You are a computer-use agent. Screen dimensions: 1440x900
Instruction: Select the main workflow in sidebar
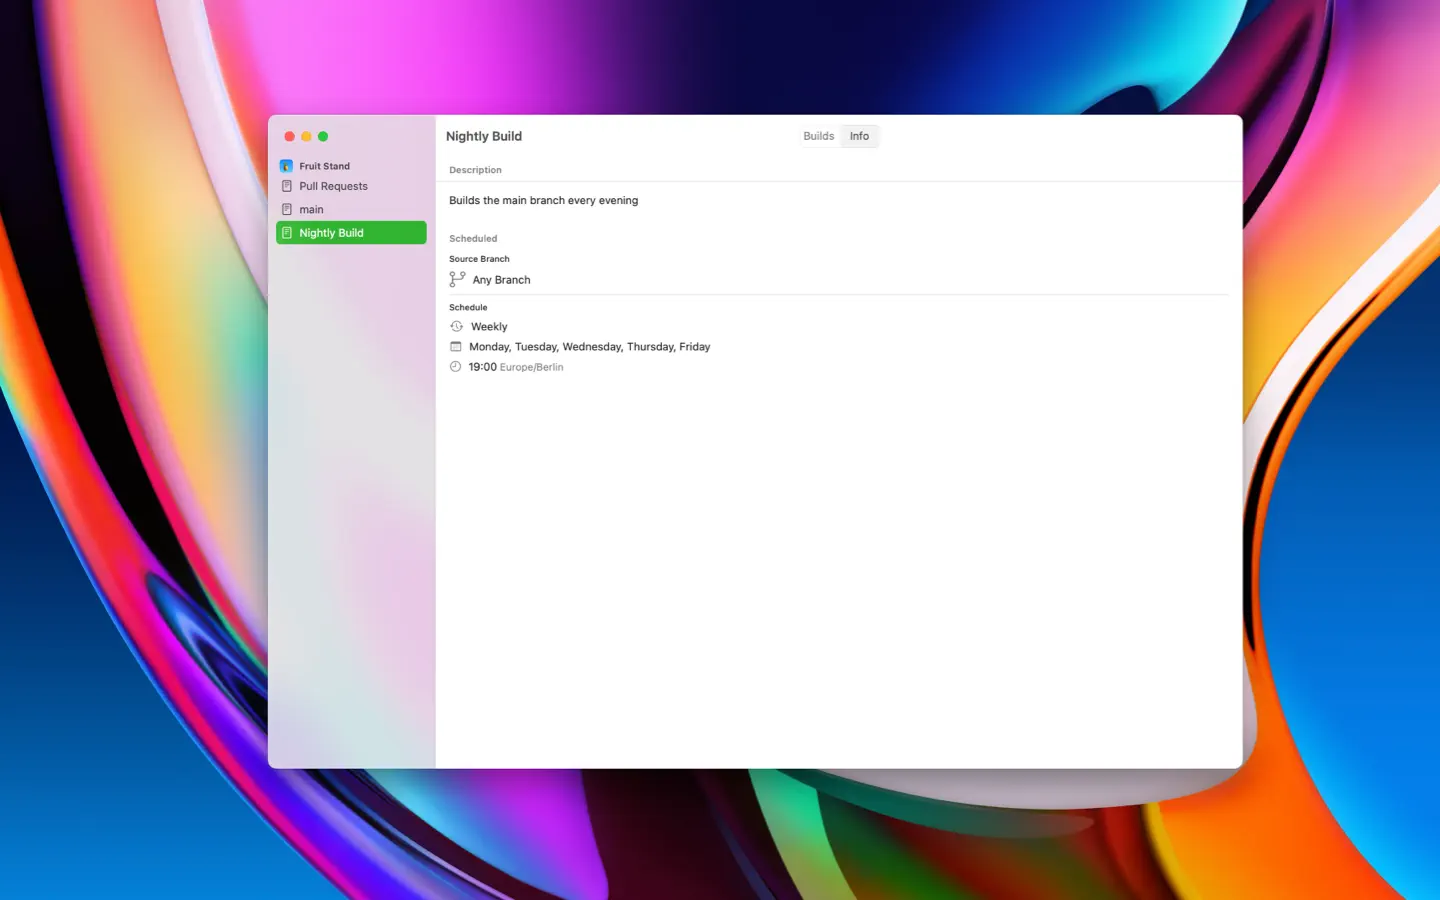point(352,209)
